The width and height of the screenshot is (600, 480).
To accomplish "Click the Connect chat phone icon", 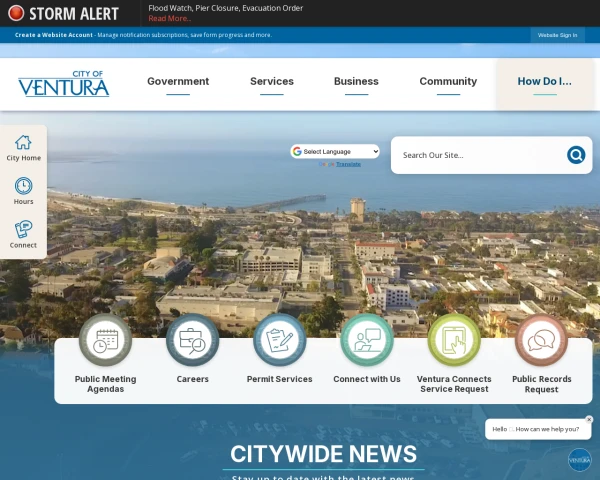I will click(x=23, y=229).
